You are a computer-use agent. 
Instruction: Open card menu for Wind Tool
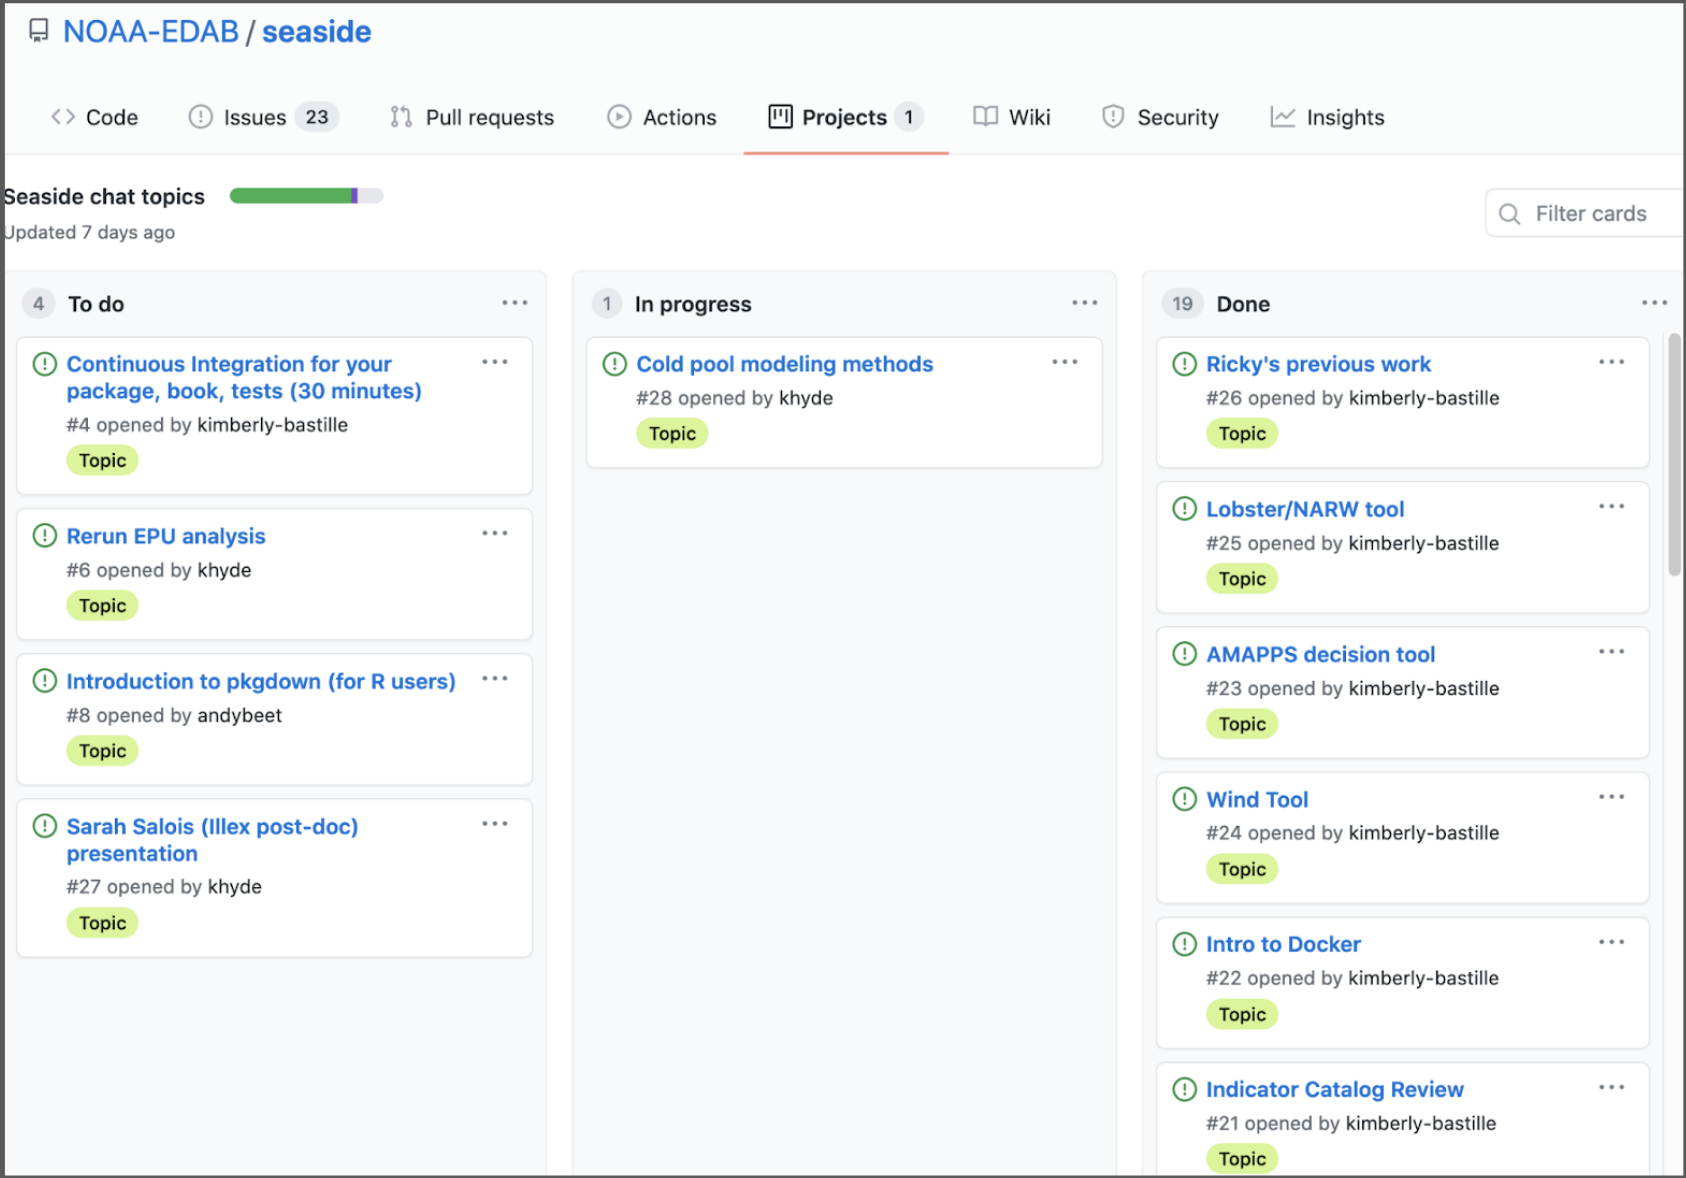(1612, 796)
